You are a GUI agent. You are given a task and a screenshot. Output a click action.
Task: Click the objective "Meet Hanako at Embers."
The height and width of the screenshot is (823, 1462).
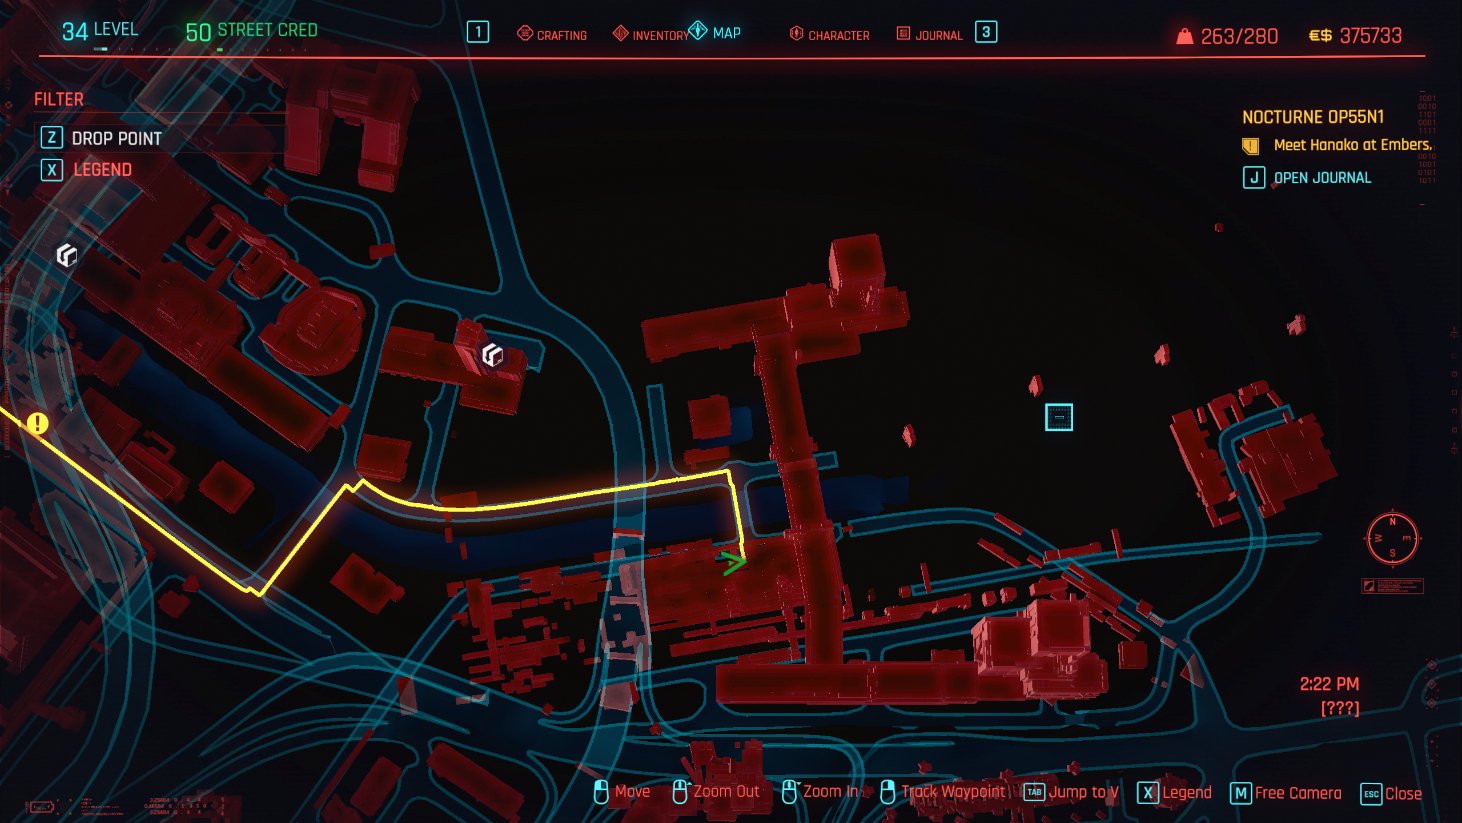[x=1353, y=145]
